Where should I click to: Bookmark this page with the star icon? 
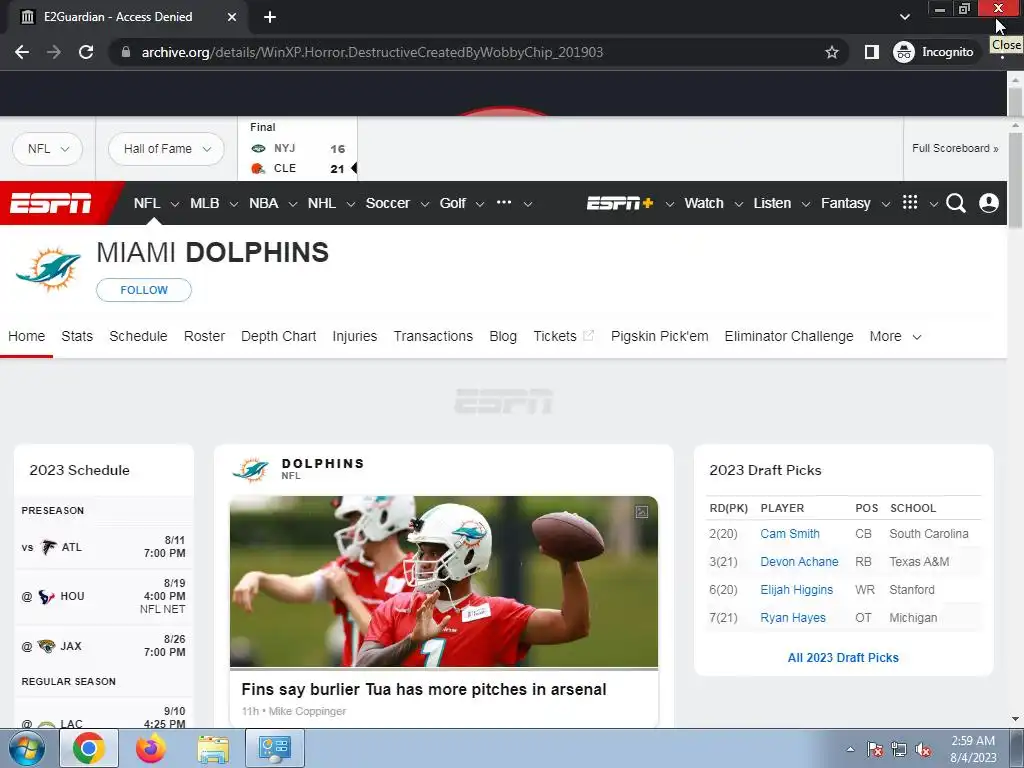[x=831, y=52]
